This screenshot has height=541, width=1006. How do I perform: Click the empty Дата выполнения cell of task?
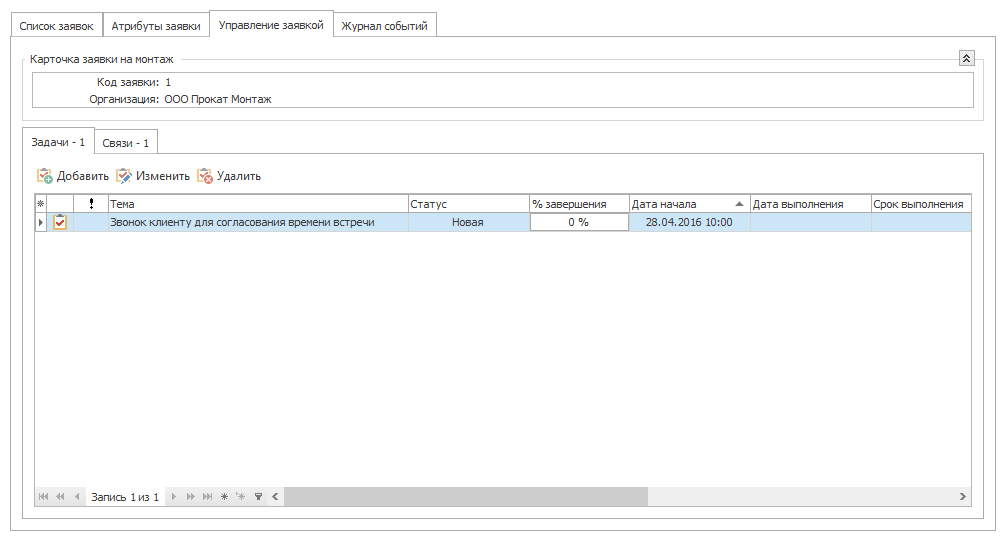pyautogui.click(x=810, y=222)
